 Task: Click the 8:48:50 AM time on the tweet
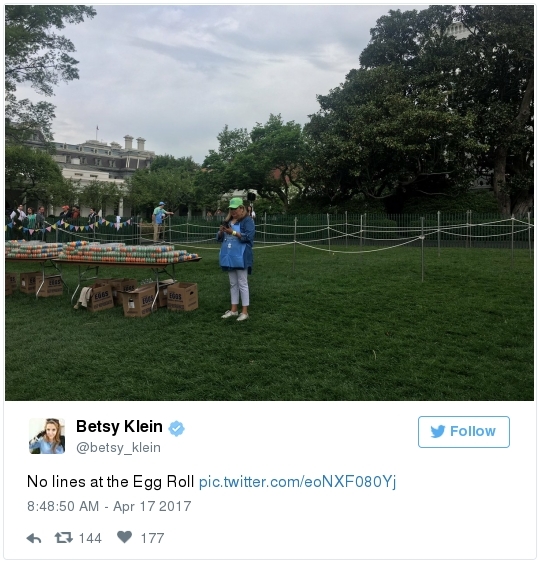point(63,506)
